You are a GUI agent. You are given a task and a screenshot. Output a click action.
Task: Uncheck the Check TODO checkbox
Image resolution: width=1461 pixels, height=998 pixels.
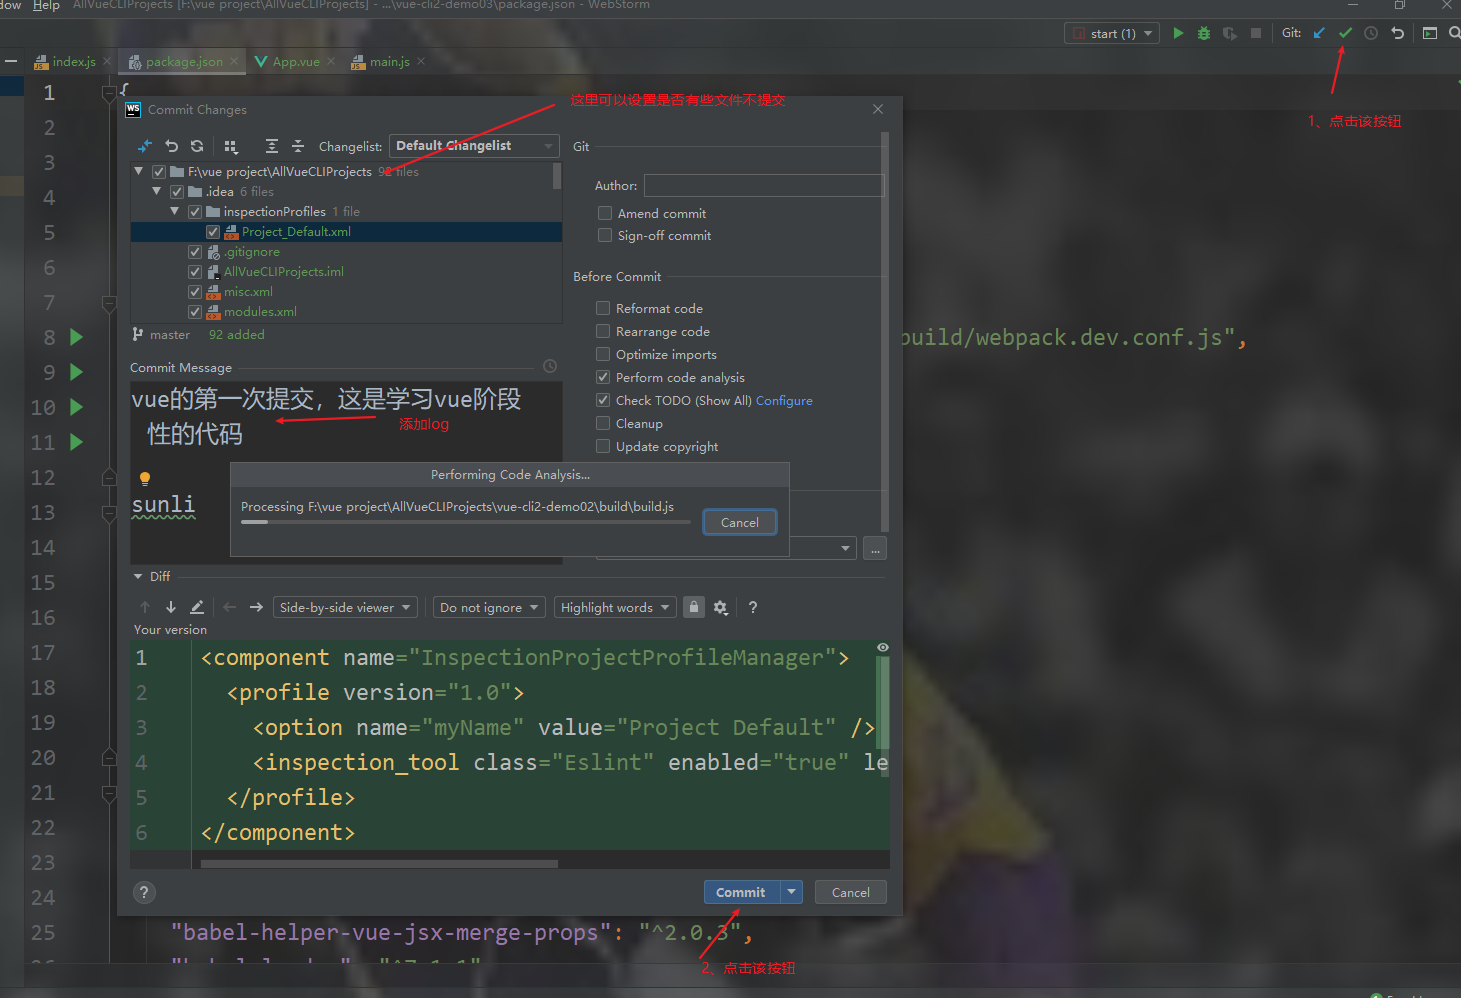(603, 400)
